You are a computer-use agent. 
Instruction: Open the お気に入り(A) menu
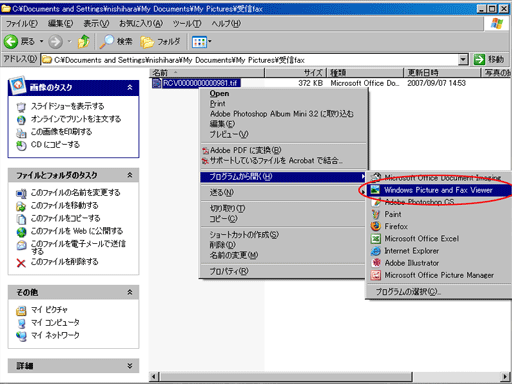[141, 24]
